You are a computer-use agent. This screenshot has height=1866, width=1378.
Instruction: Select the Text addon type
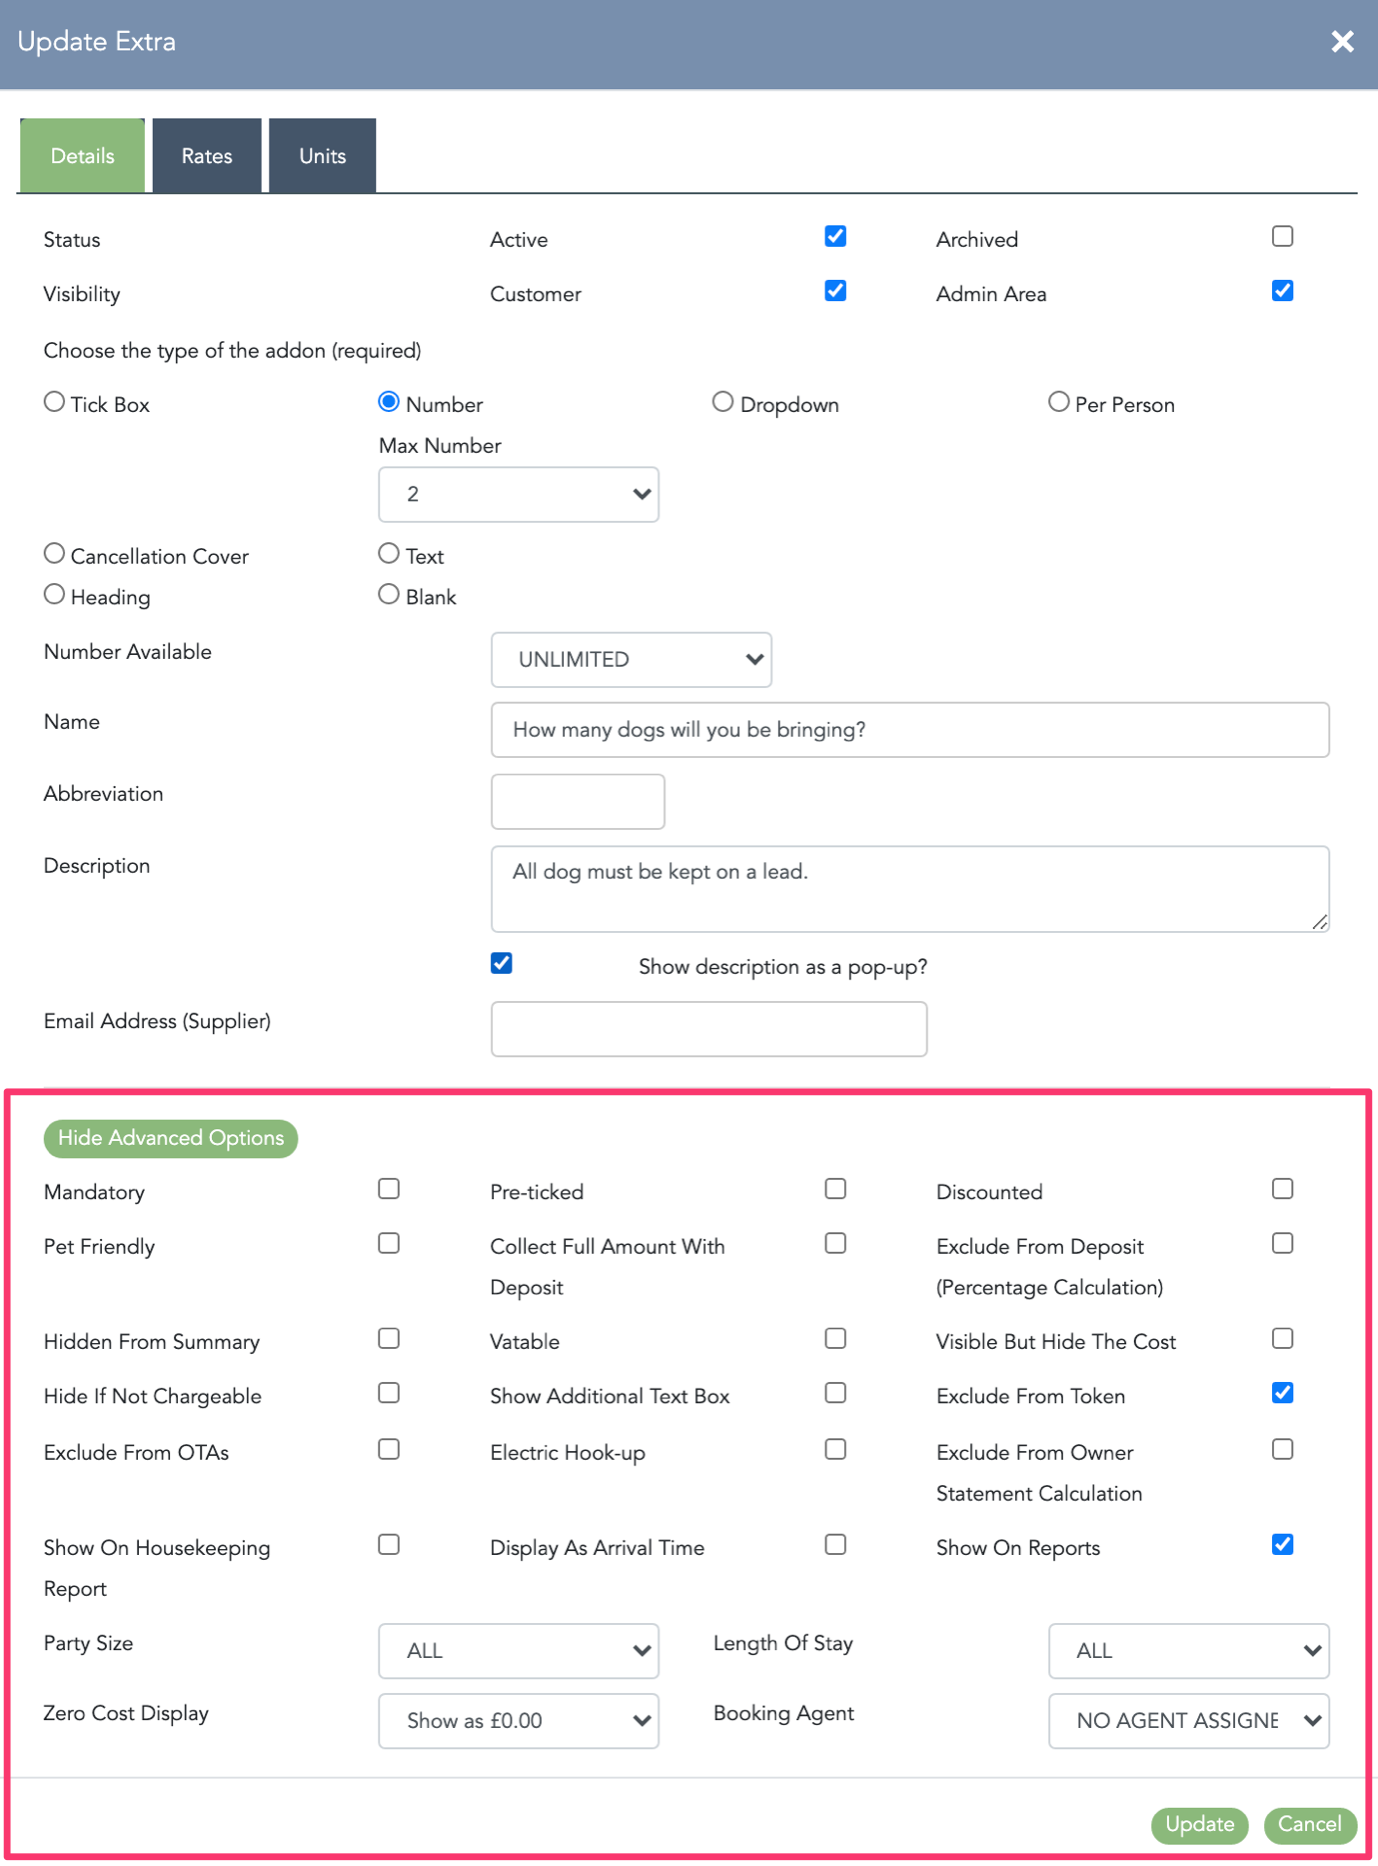(389, 553)
